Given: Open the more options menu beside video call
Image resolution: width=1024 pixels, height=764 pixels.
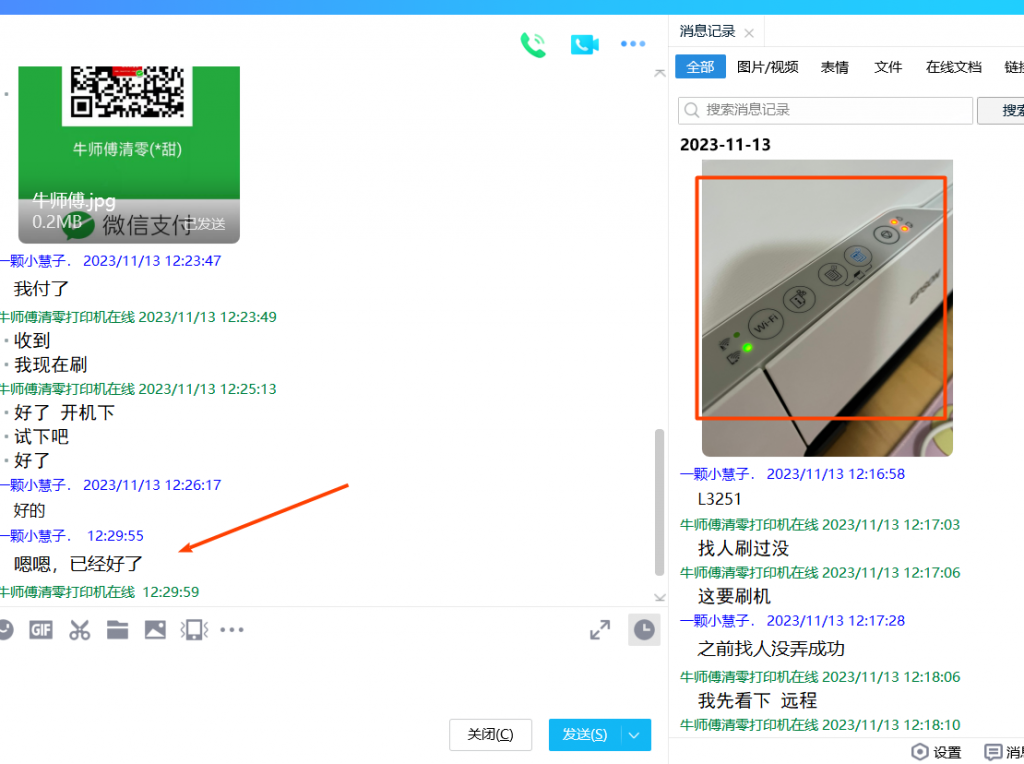Looking at the screenshot, I should coord(633,44).
